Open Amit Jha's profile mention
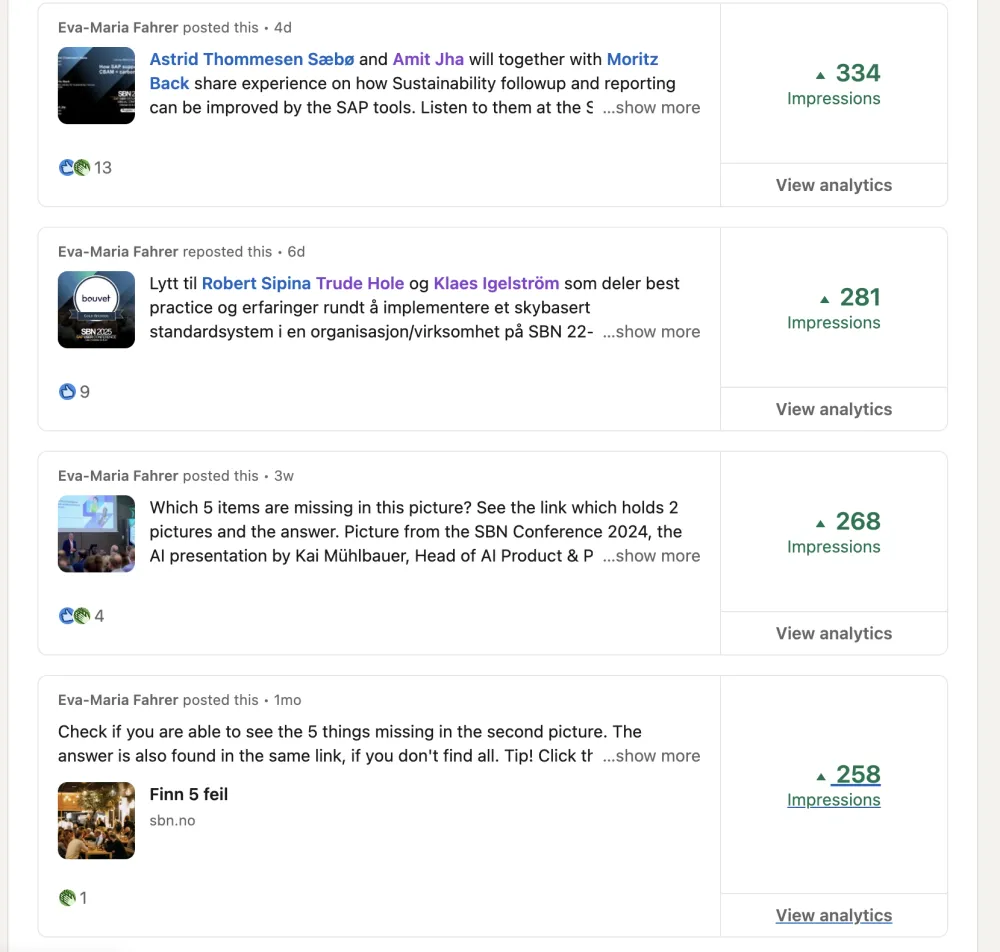 428,60
